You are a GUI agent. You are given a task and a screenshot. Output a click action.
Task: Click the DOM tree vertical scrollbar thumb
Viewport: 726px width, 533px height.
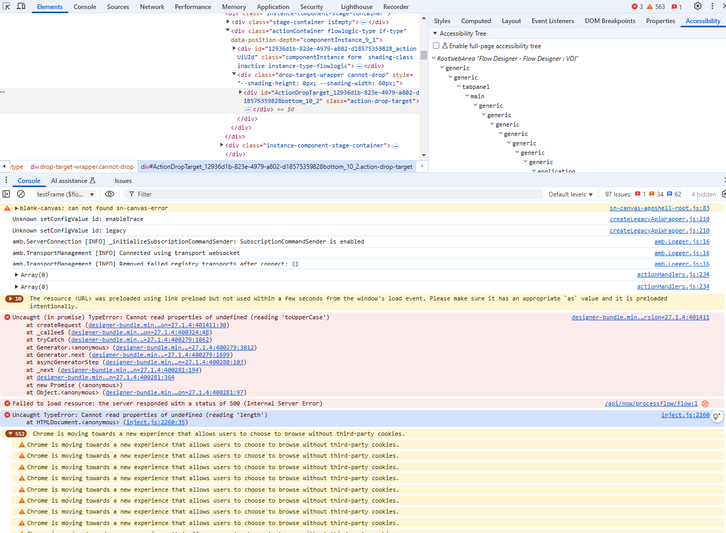pos(424,55)
